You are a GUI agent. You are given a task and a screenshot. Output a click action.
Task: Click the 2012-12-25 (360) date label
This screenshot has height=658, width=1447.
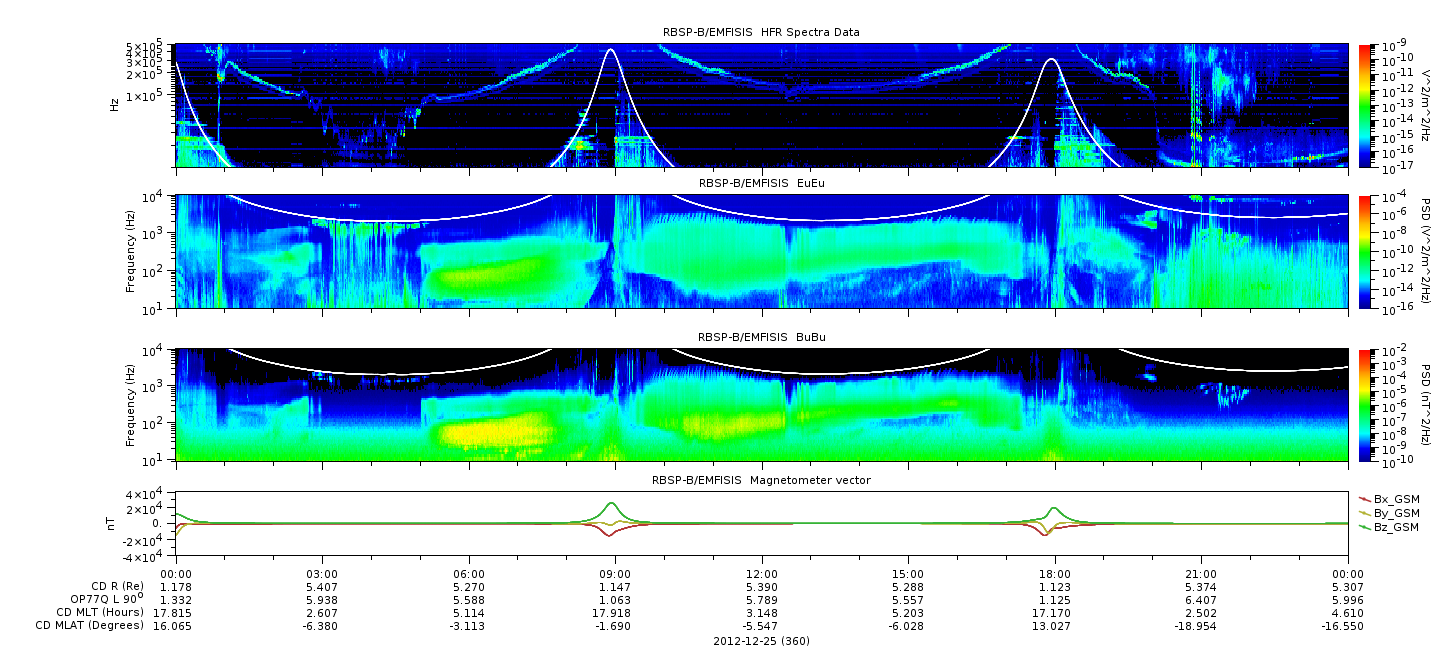click(x=761, y=640)
